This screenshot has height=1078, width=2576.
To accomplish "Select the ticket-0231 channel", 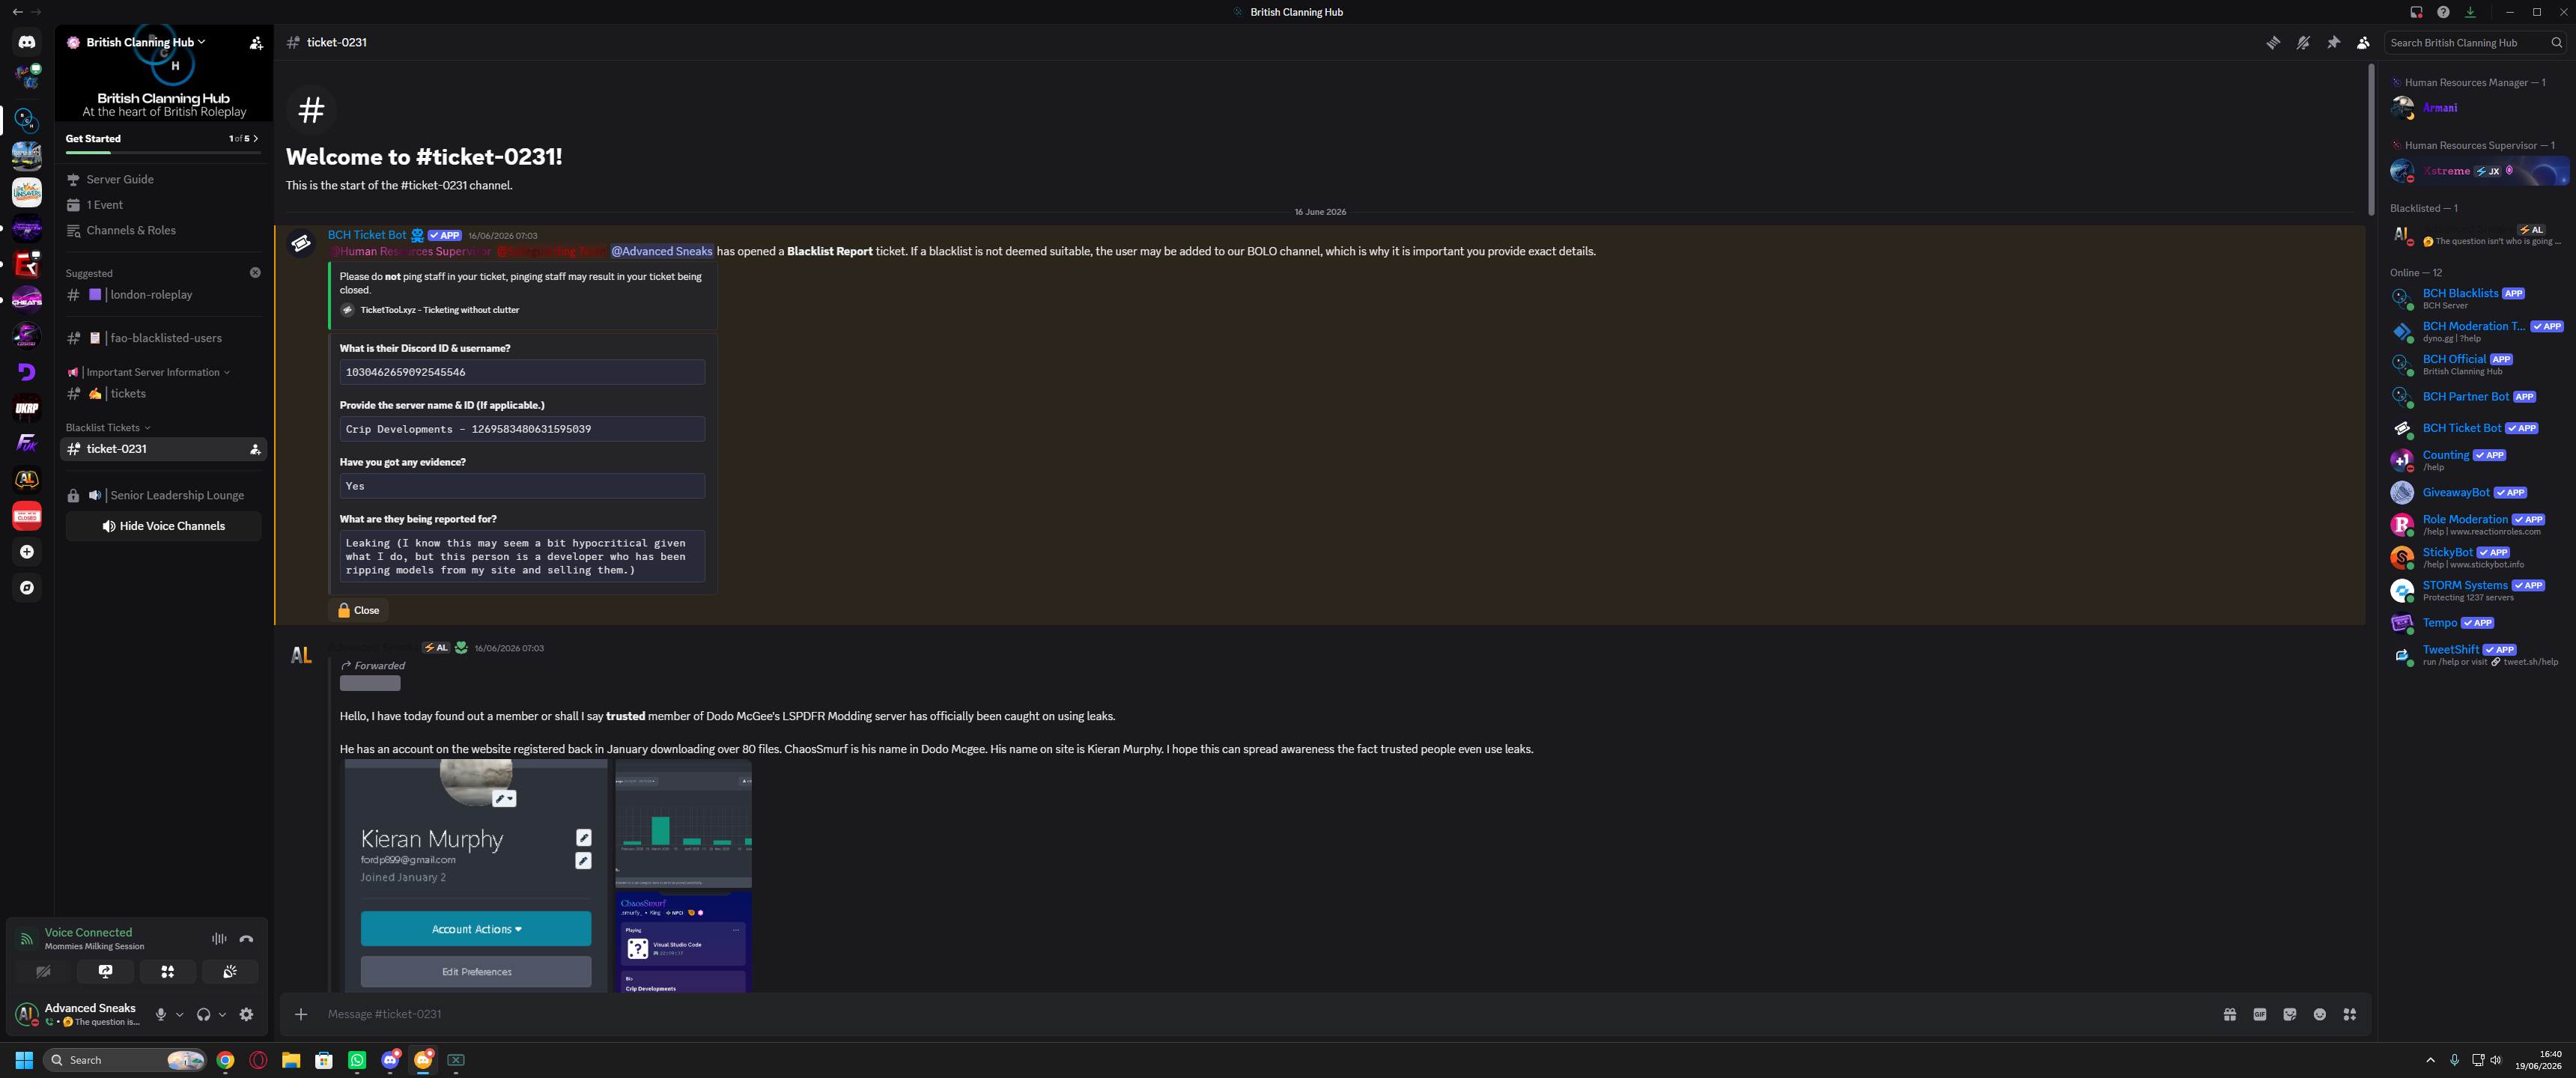I will pyautogui.click(x=163, y=449).
